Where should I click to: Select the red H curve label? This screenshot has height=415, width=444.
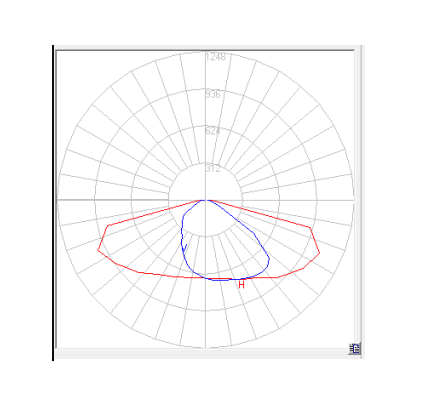pyautogui.click(x=242, y=285)
